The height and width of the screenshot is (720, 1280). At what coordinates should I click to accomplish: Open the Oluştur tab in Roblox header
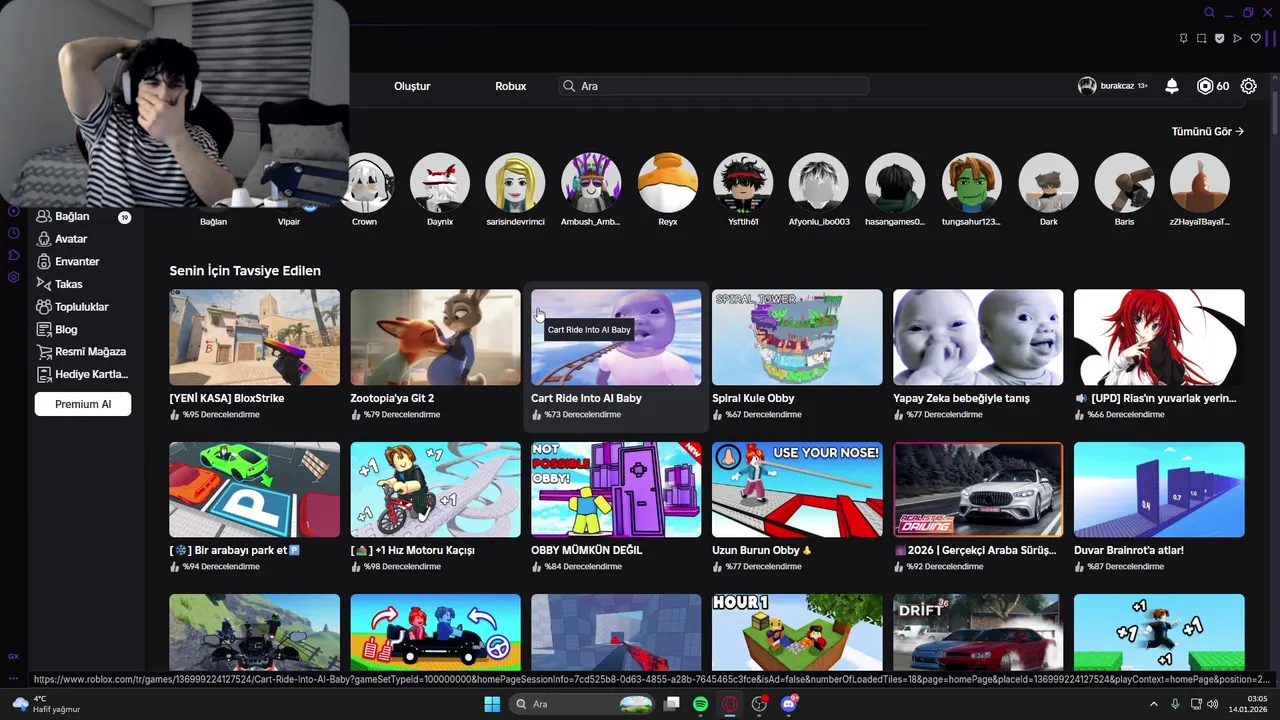point(412,86)
